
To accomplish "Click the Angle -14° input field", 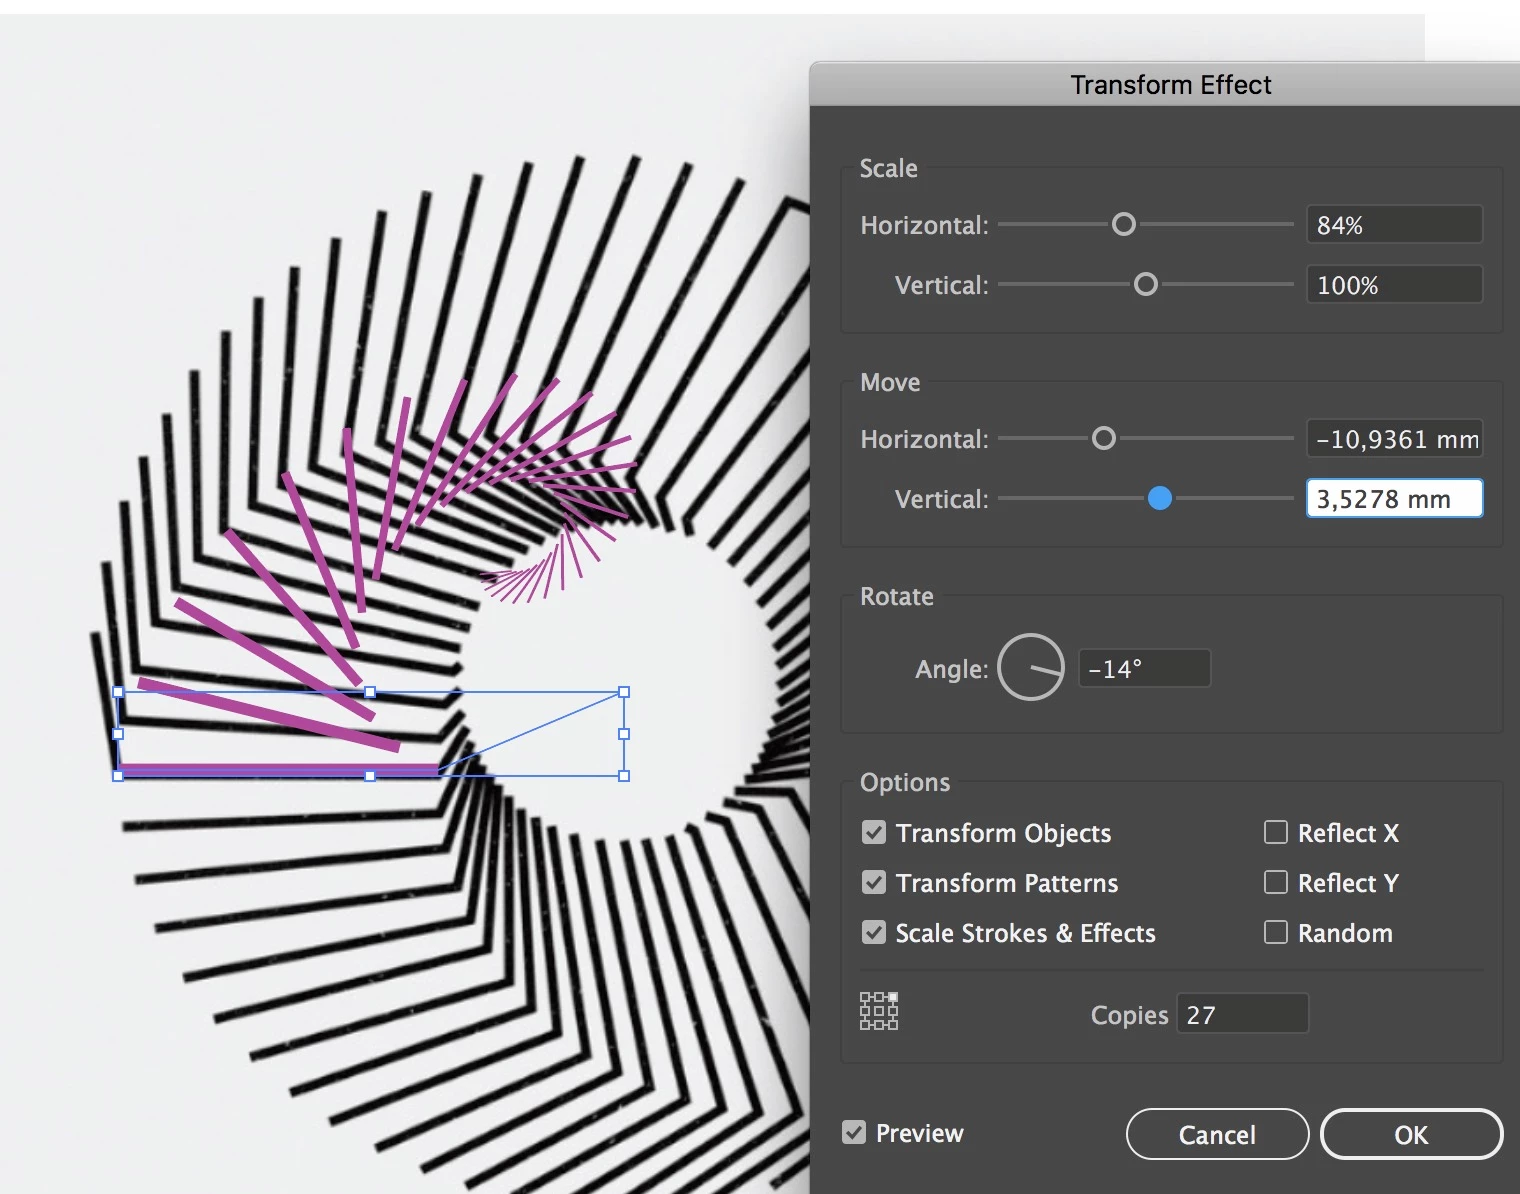I will tap(1144, 668).
